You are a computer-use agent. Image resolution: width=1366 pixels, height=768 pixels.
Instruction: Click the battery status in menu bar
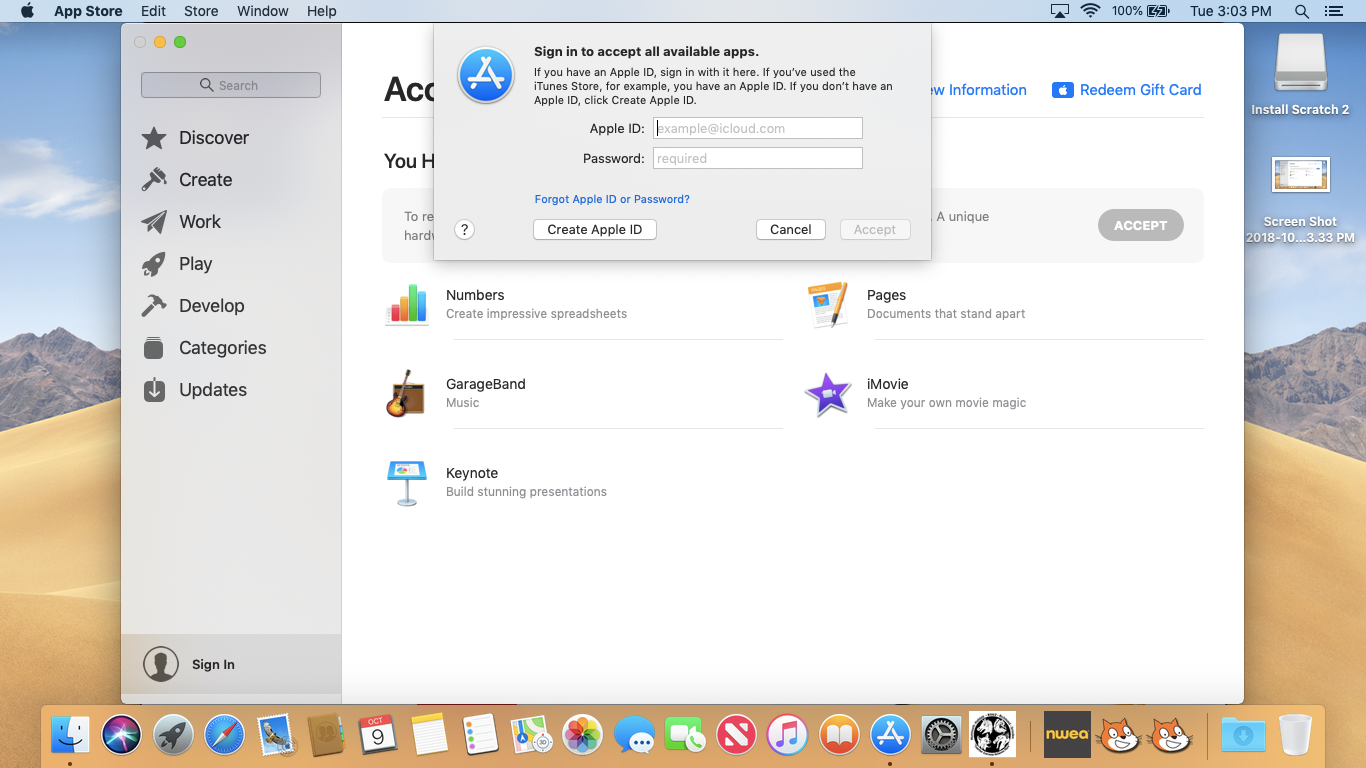click(1141, 11)
